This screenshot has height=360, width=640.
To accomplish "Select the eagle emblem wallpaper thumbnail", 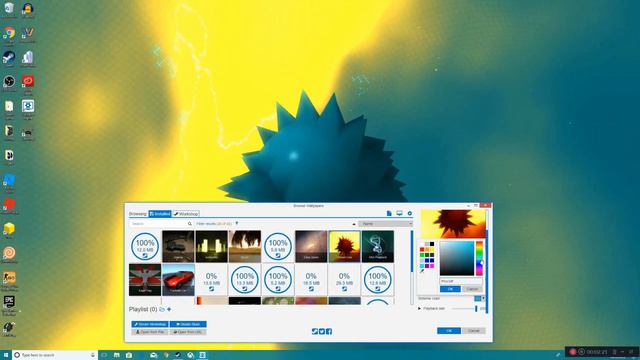I will coord(145,280).
